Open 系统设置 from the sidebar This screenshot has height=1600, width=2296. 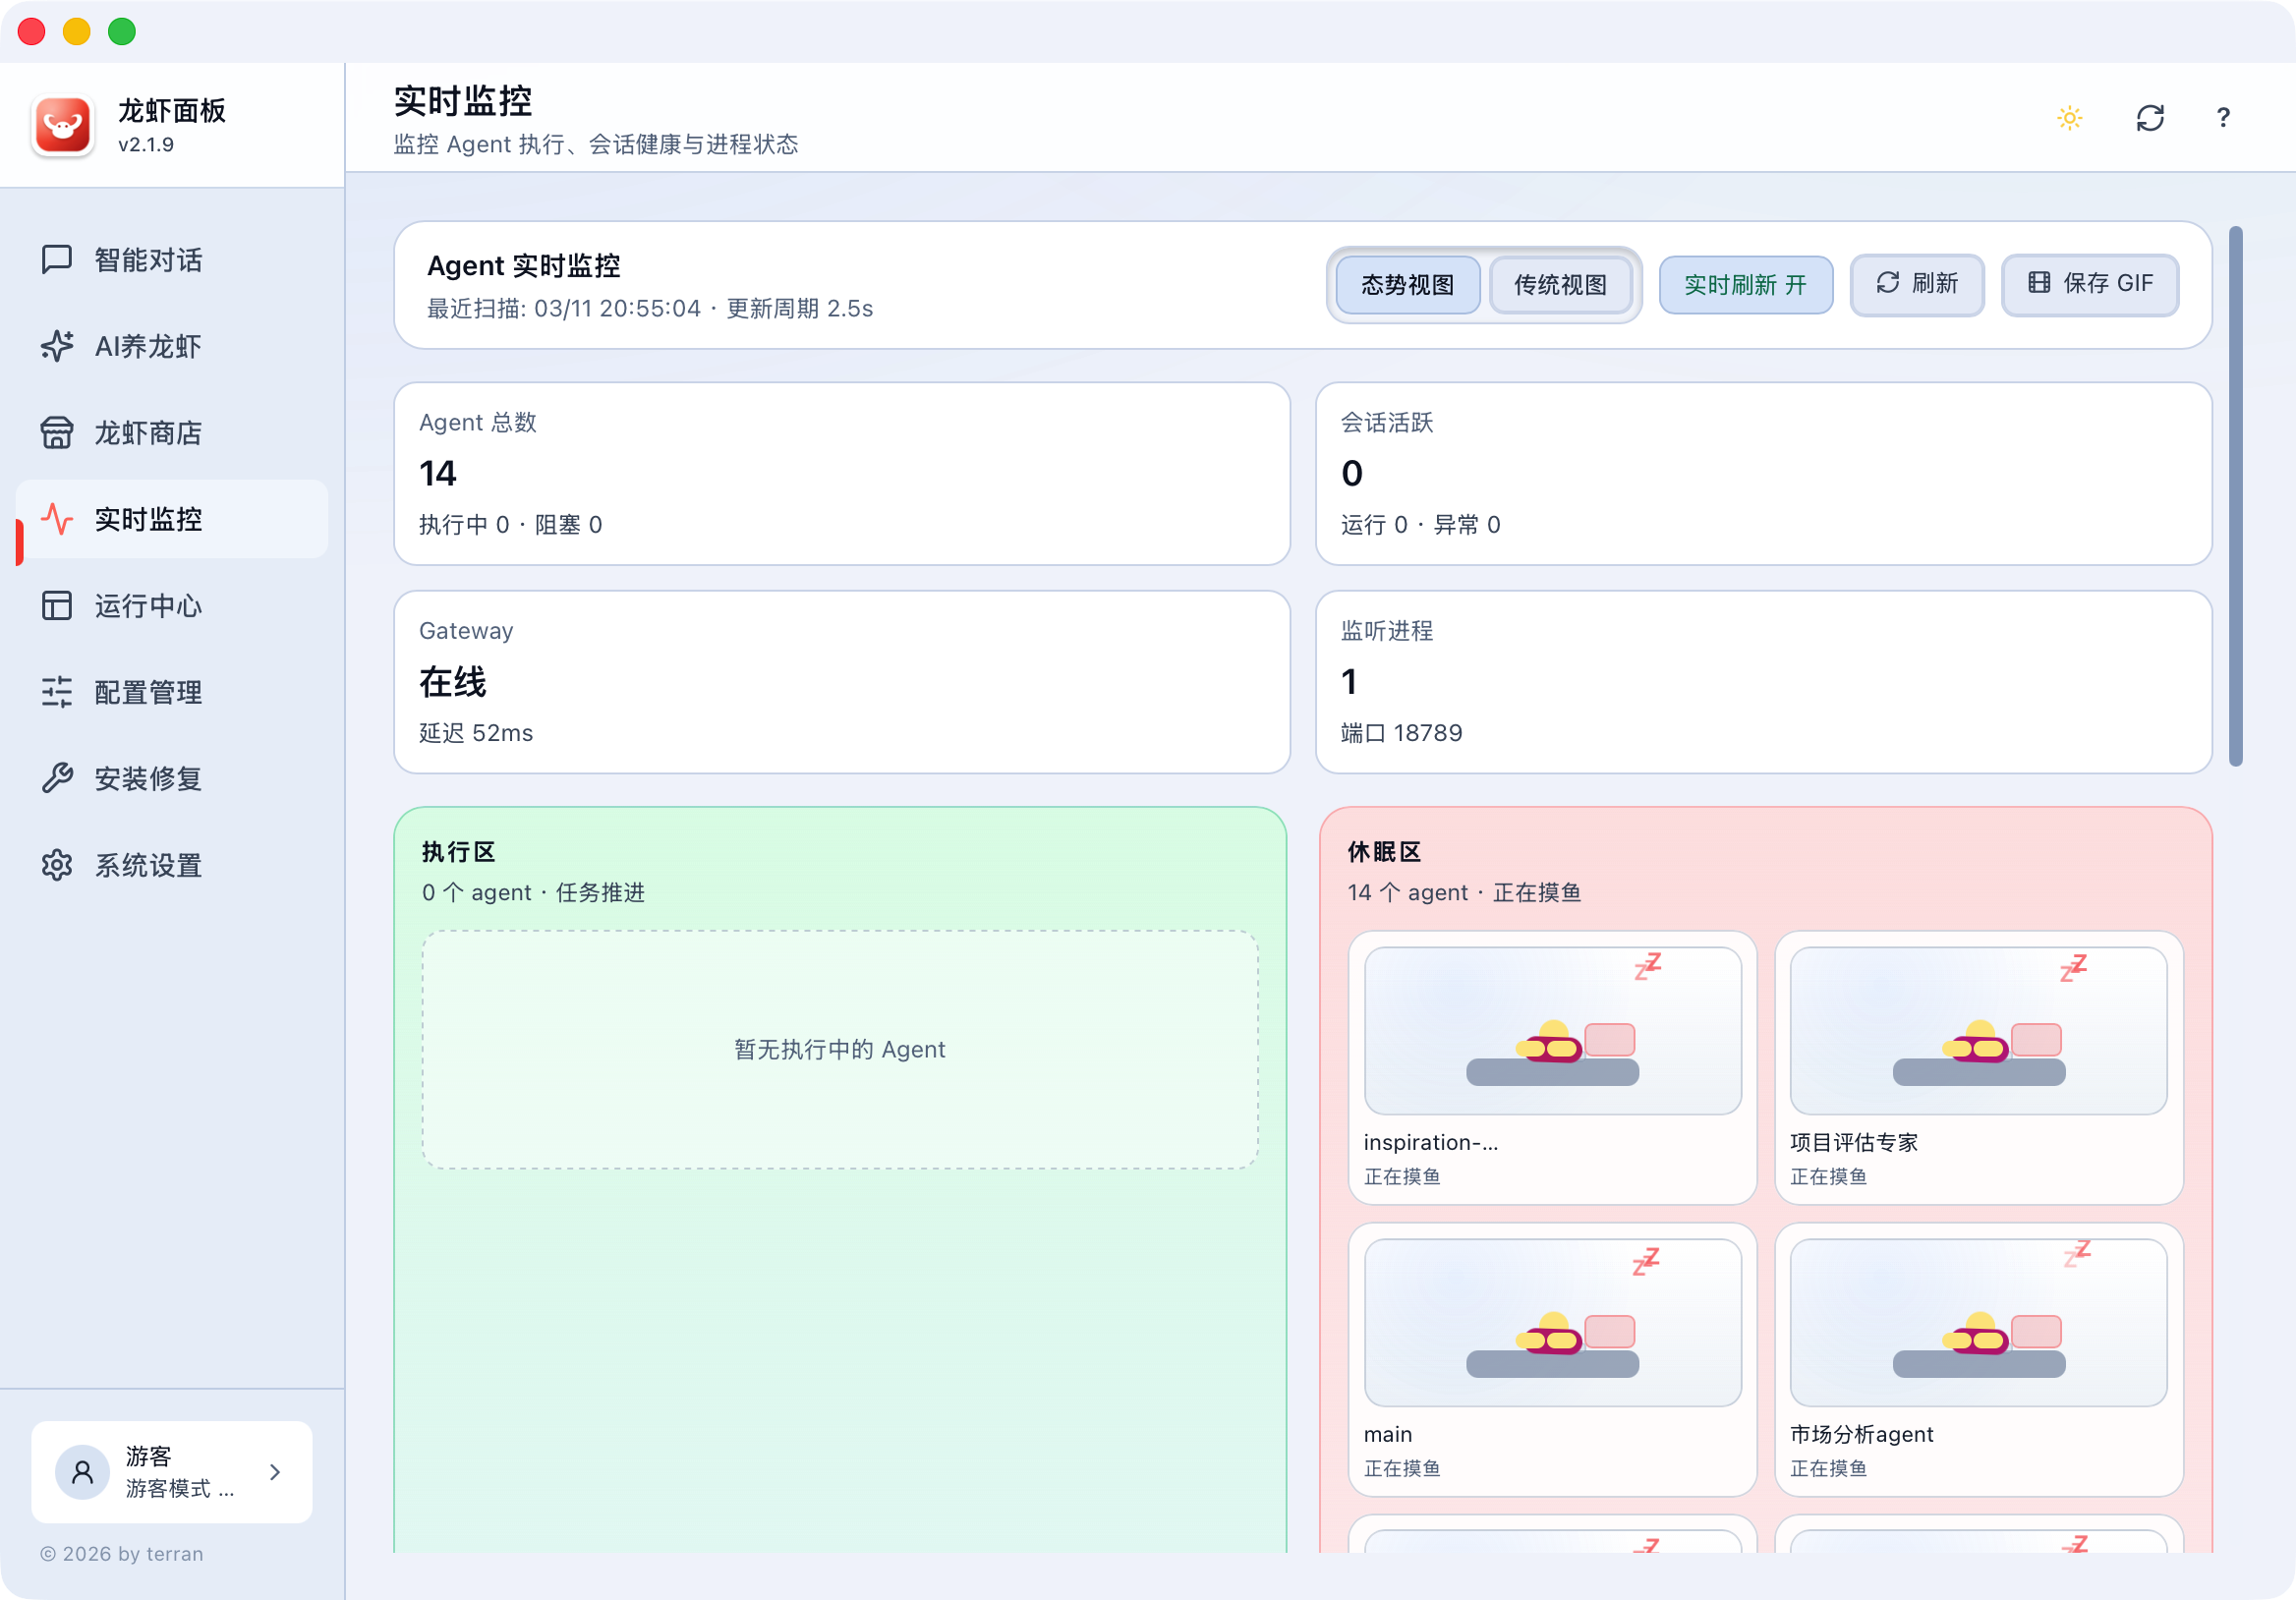[147, 866]
